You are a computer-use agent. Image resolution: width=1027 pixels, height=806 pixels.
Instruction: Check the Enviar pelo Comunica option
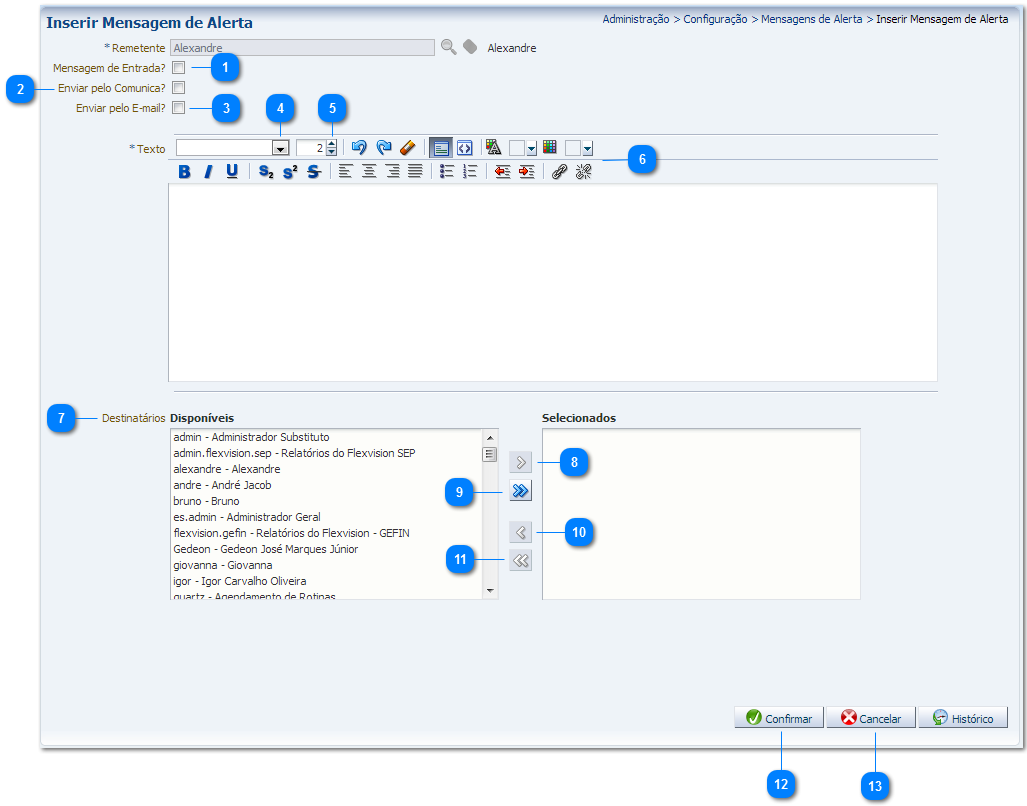[x=178, y=88]
